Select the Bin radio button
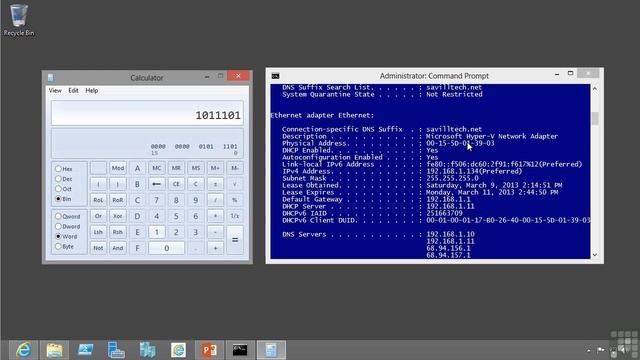This screenshot has width=640, height=360. pos(64,199)
